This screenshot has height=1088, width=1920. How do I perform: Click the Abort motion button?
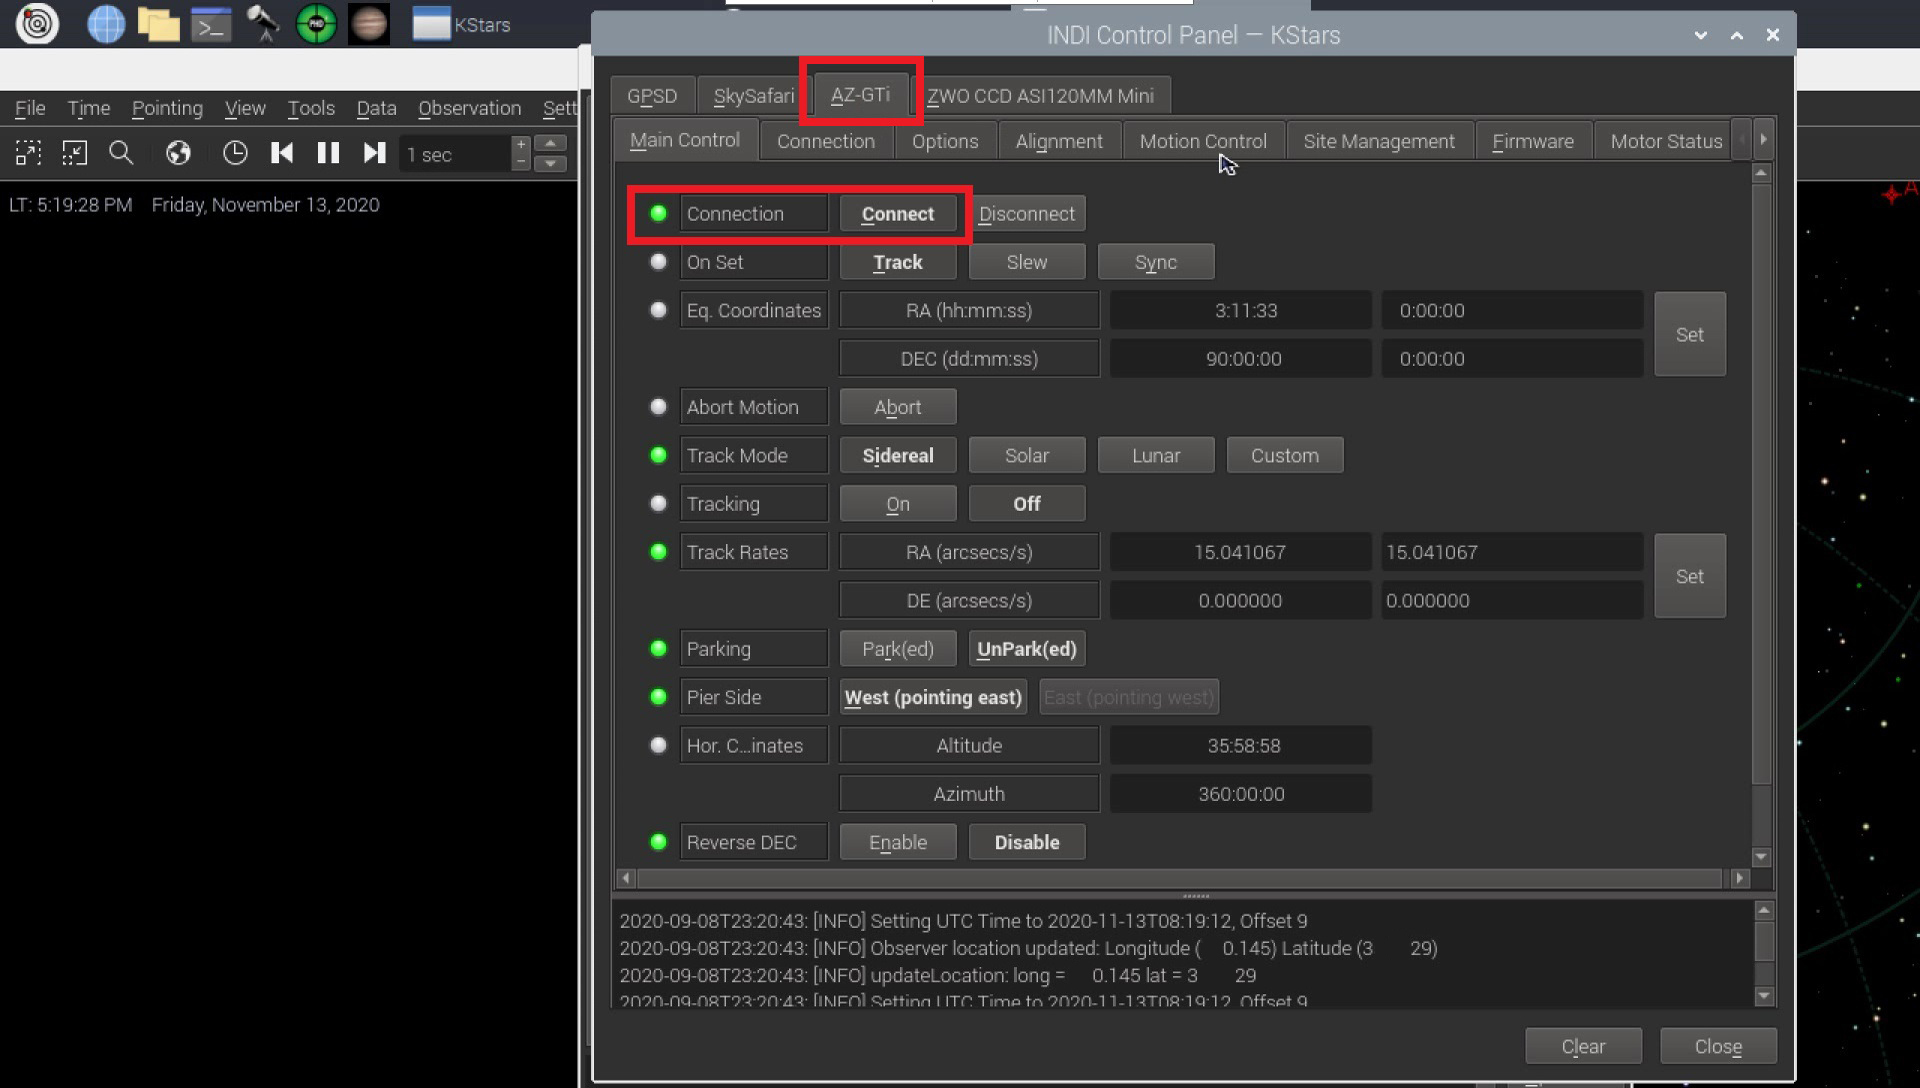[898, 407]
